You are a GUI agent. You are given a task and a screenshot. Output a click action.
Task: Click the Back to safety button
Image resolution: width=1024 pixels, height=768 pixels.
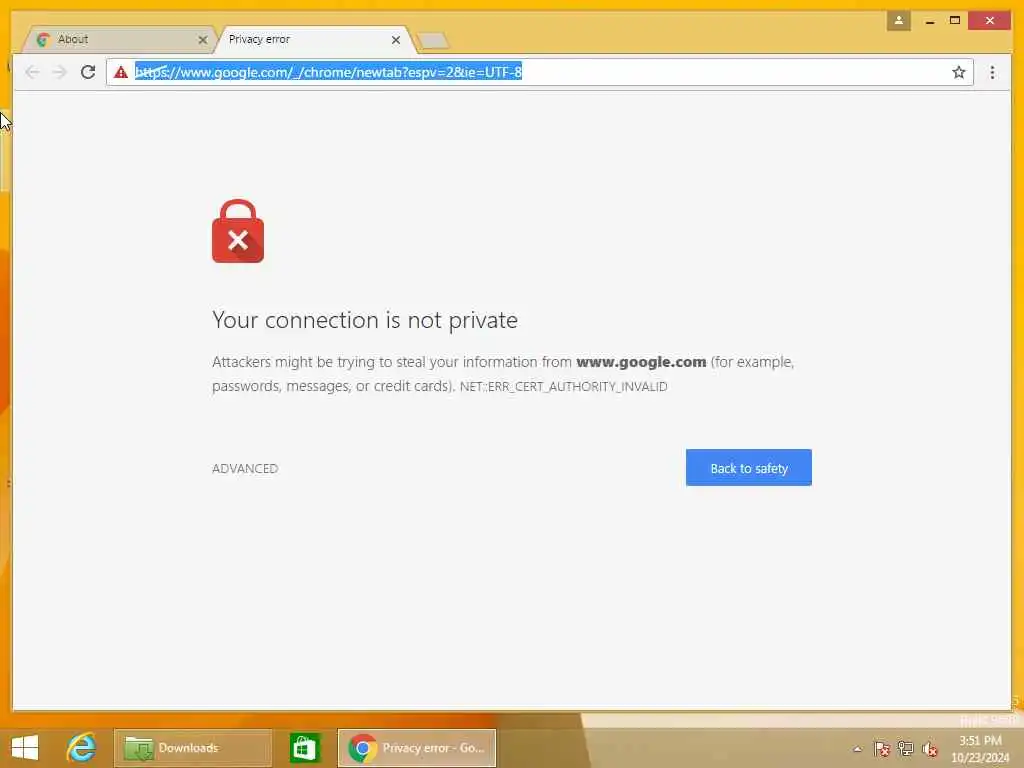[x=748, y=468]
